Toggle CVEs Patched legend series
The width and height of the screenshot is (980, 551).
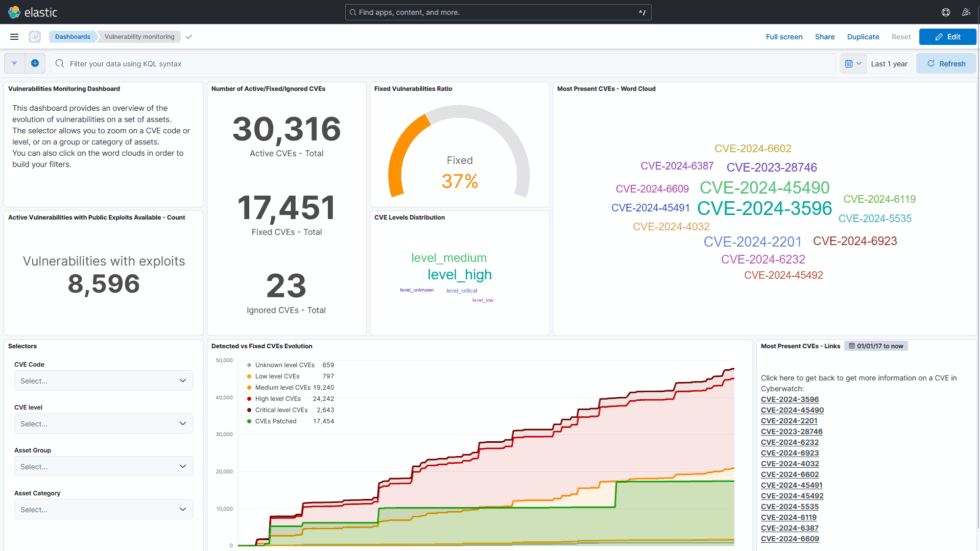click(274, 421)
